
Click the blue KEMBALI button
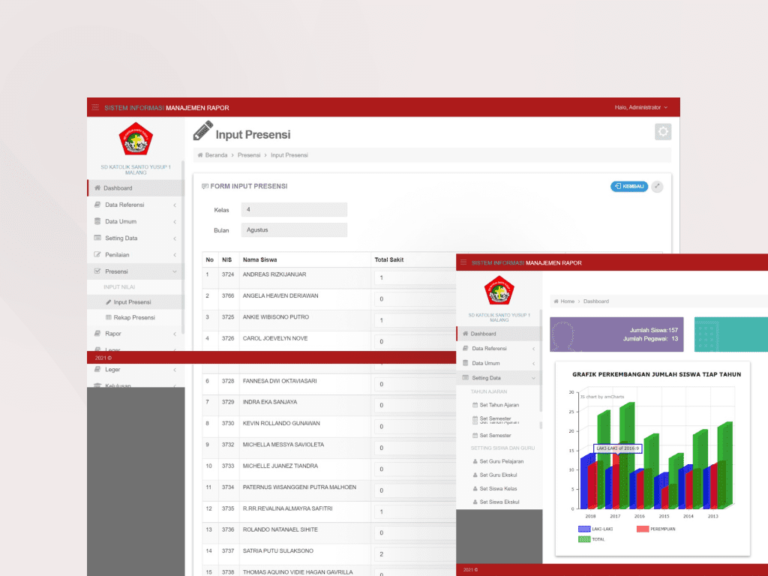628,186
